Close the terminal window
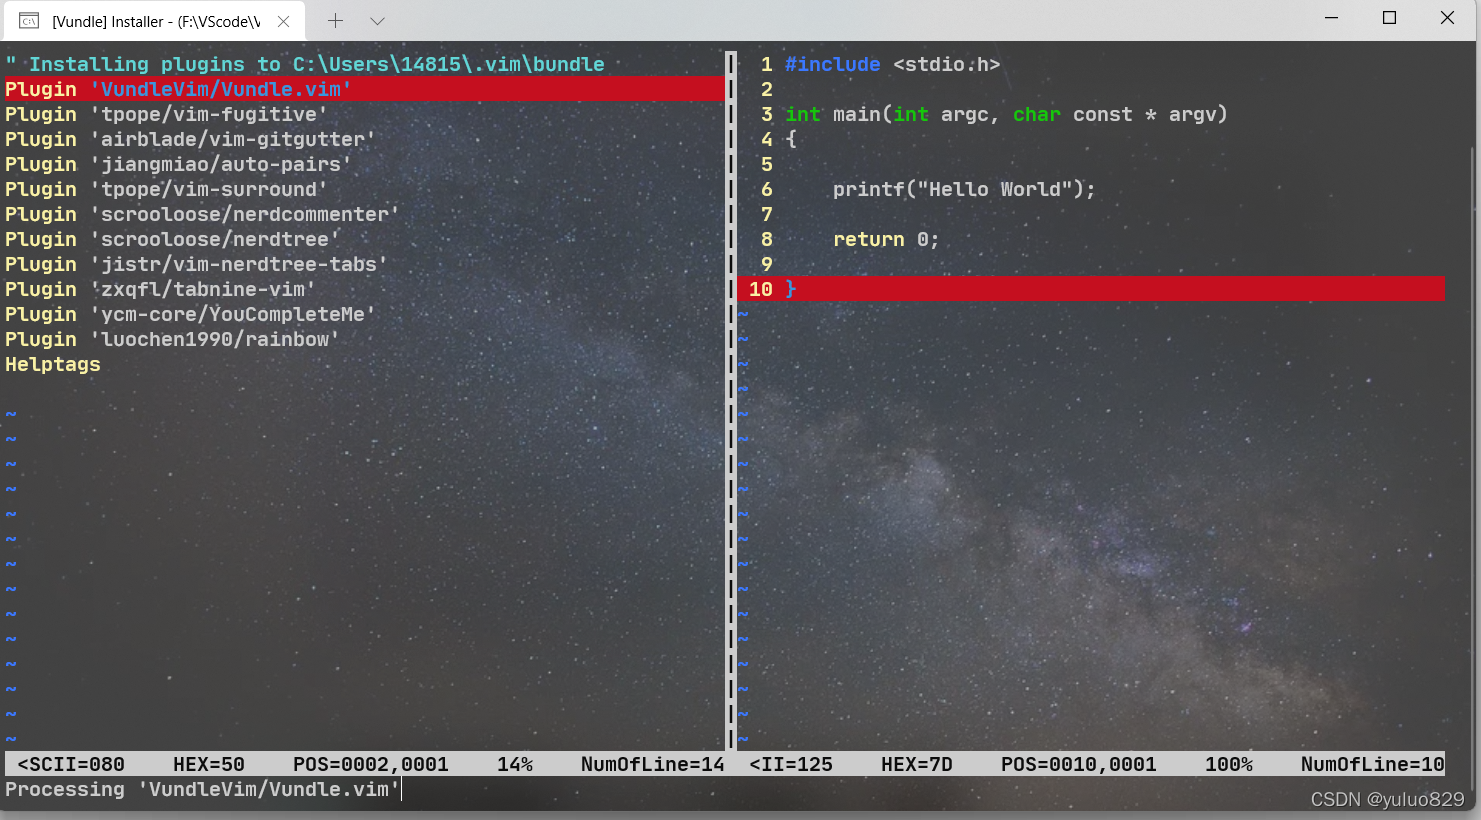Image resolution: width=1481 pixels, height=820 pixels. tap(1447, 18)
